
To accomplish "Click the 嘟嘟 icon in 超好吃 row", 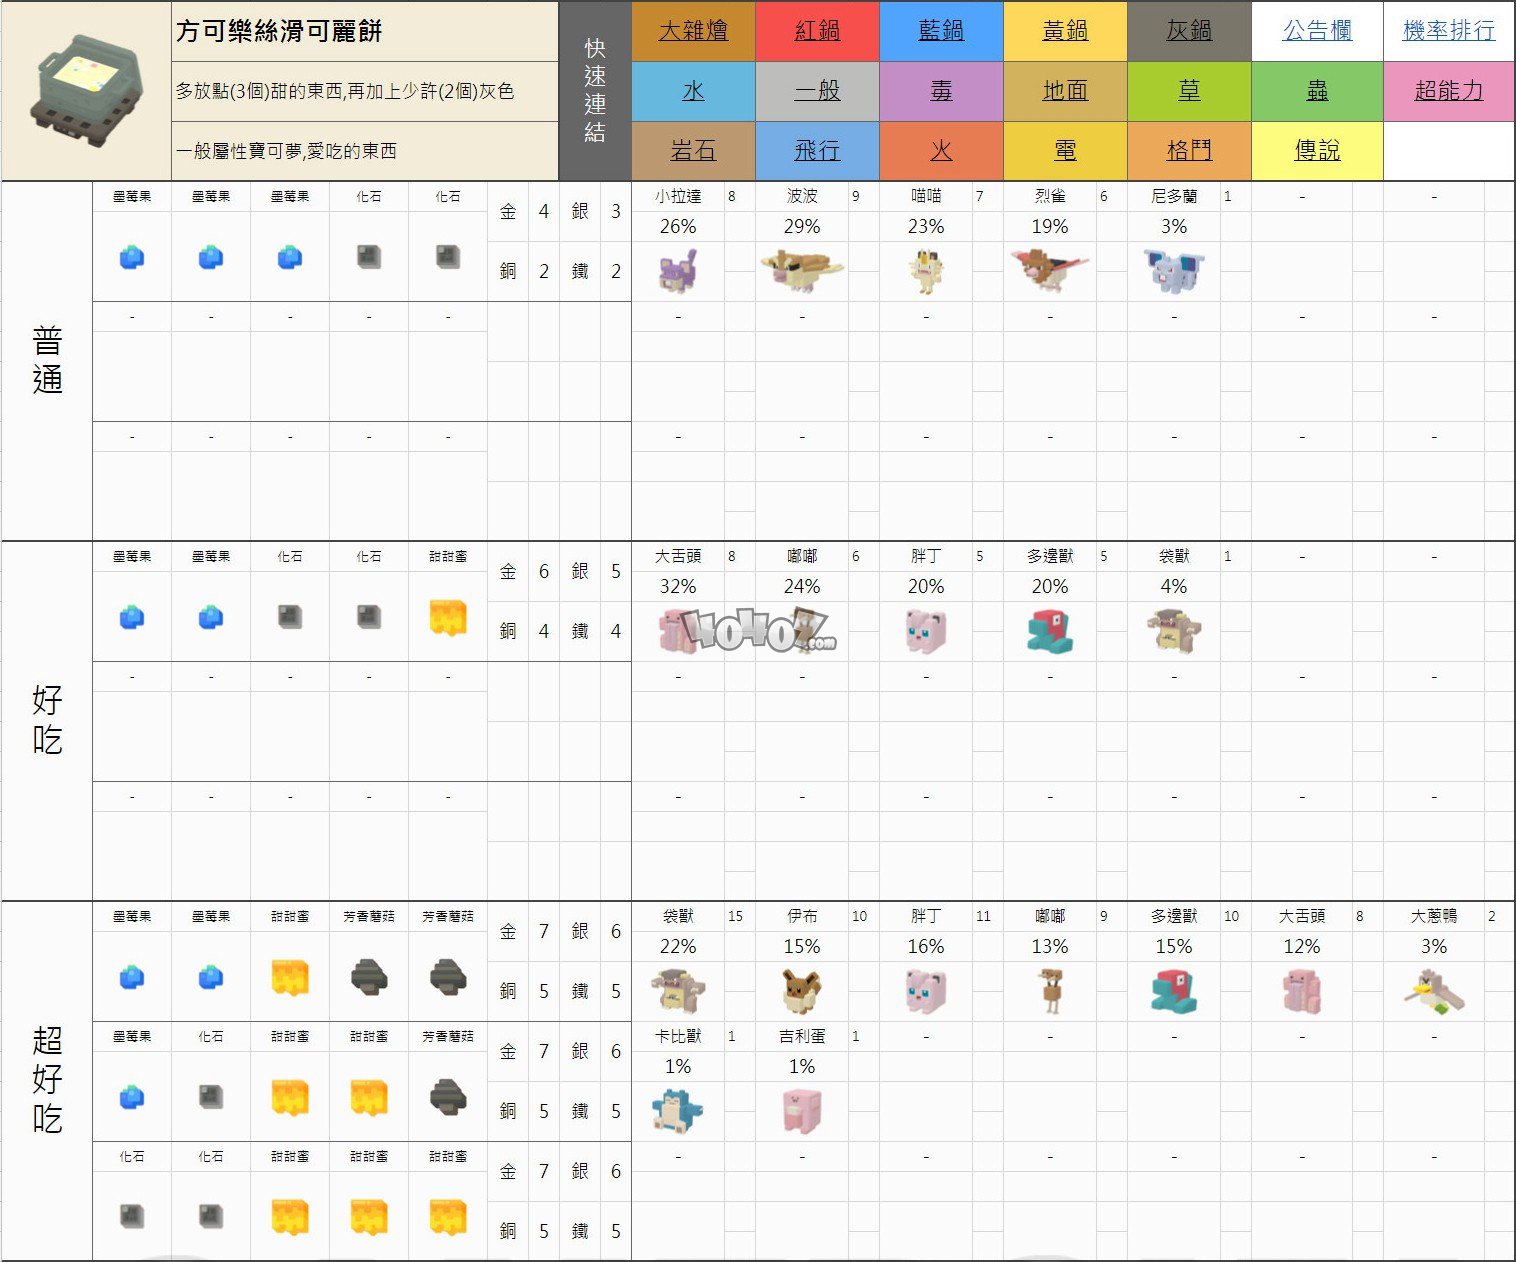I will [1050, 991].
